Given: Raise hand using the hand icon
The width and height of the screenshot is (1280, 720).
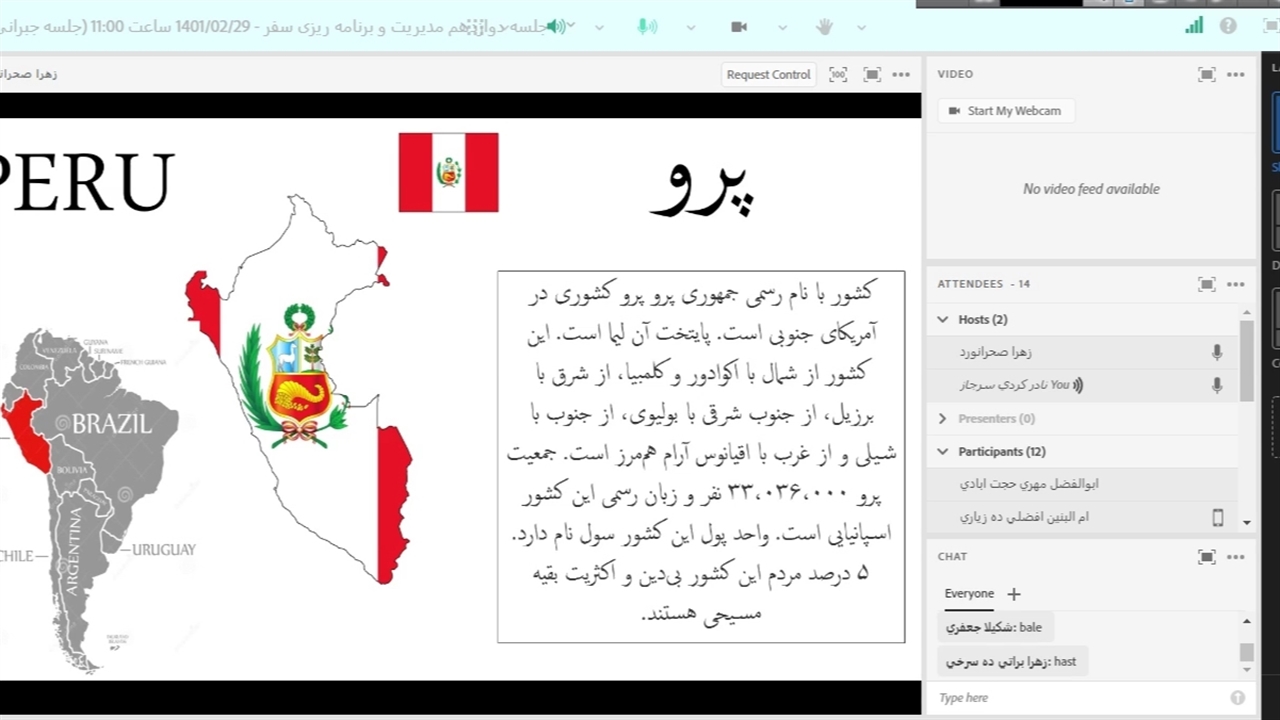Looking at the screenshot, I should pos(824,27).
